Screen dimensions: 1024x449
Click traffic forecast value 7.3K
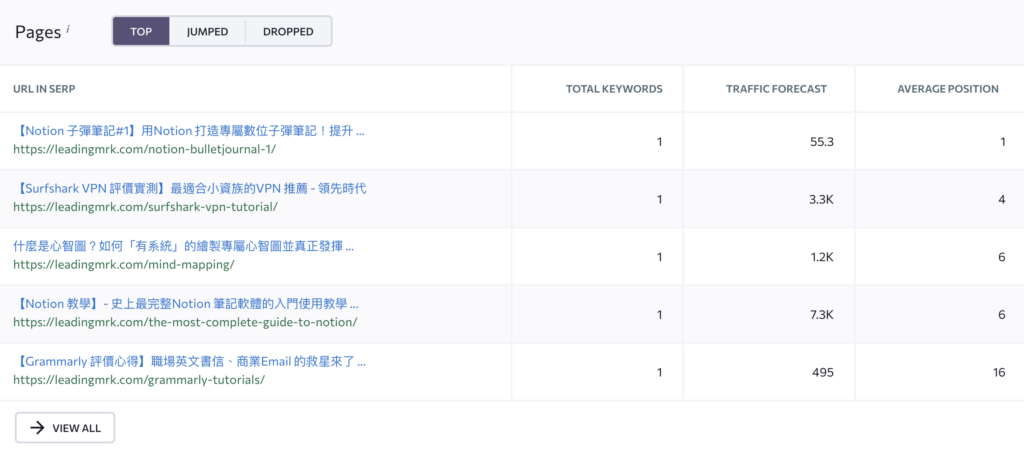pyautogui.click(x=822, y=315)
